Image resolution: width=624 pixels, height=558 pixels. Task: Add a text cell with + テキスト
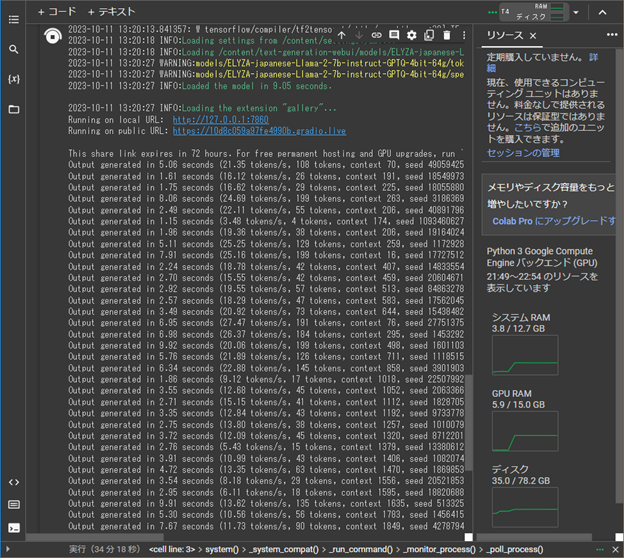111,11
